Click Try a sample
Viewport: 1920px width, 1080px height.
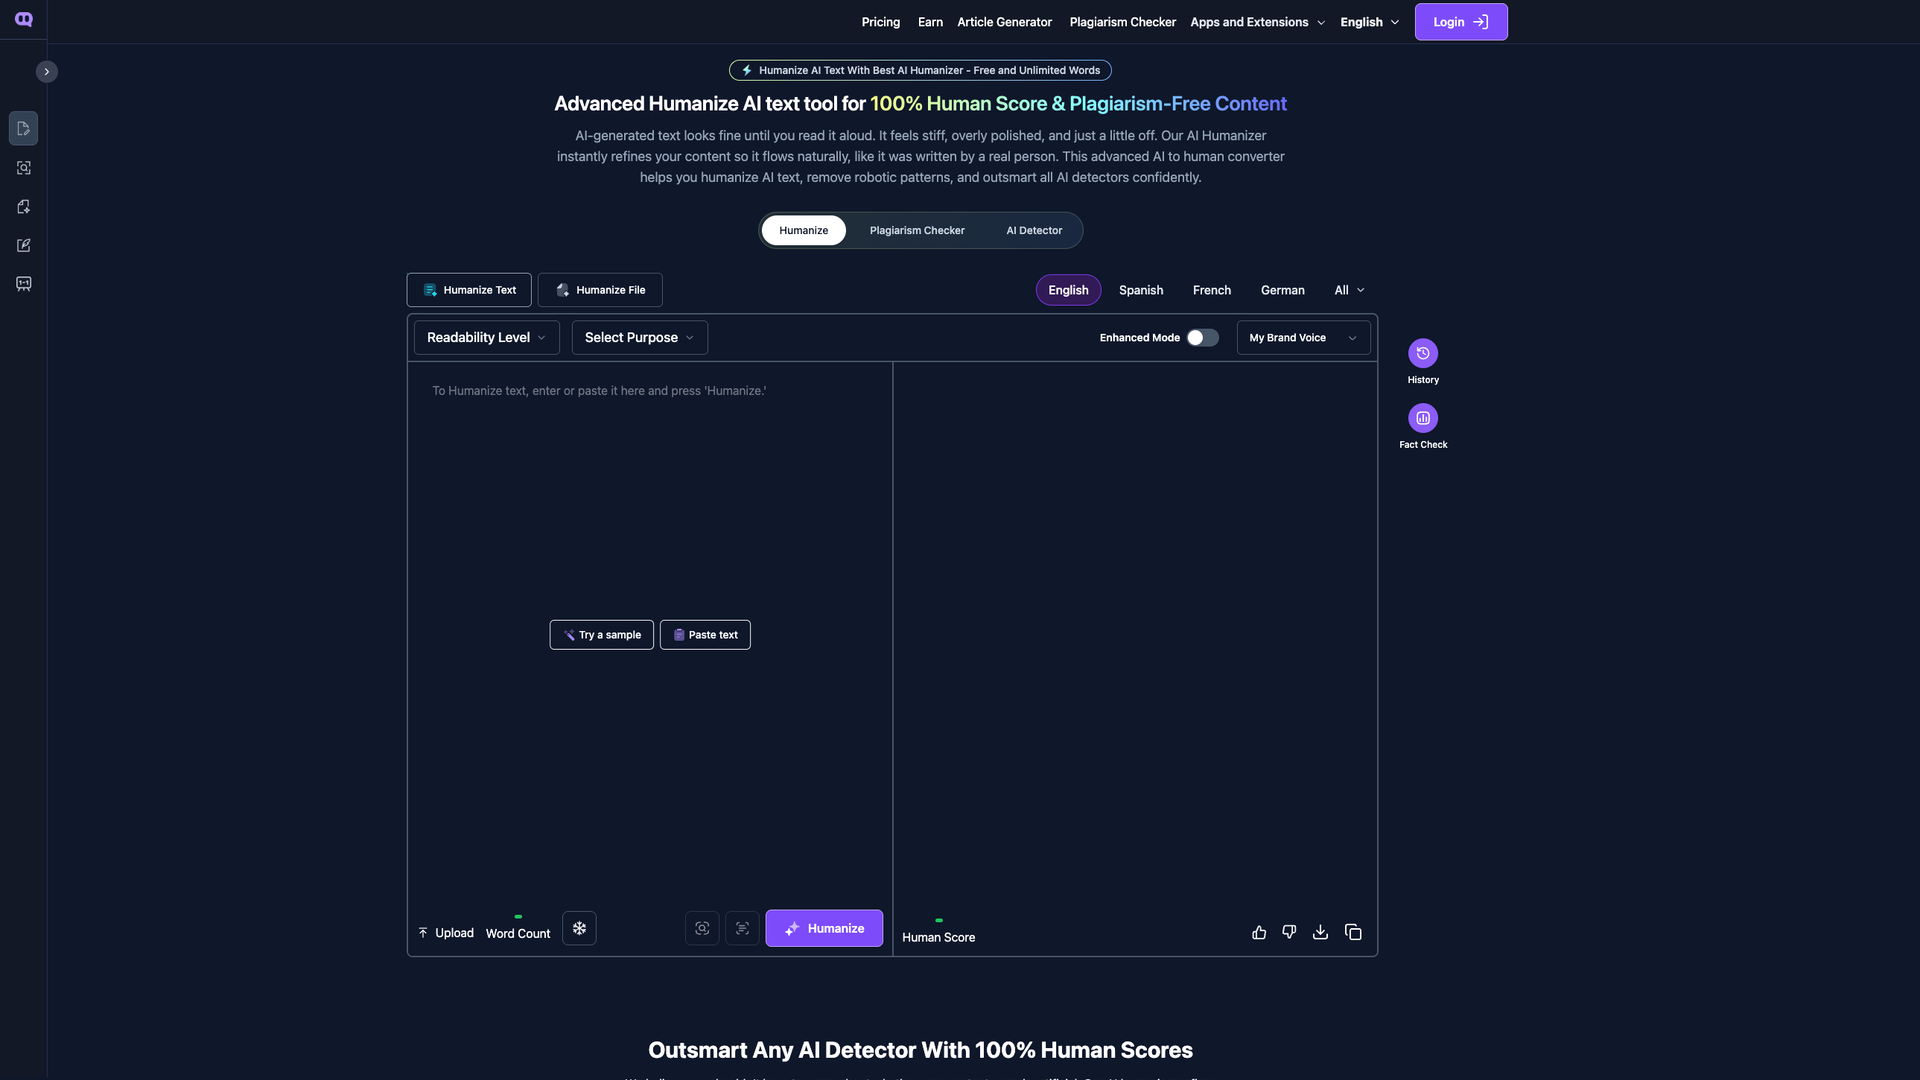601,634
